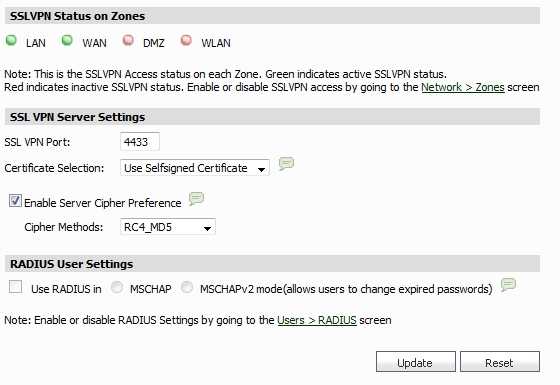This screenshot has height=385, width=560.
Task: Open the Certificate Selection help comment icon
Action: 286,164
